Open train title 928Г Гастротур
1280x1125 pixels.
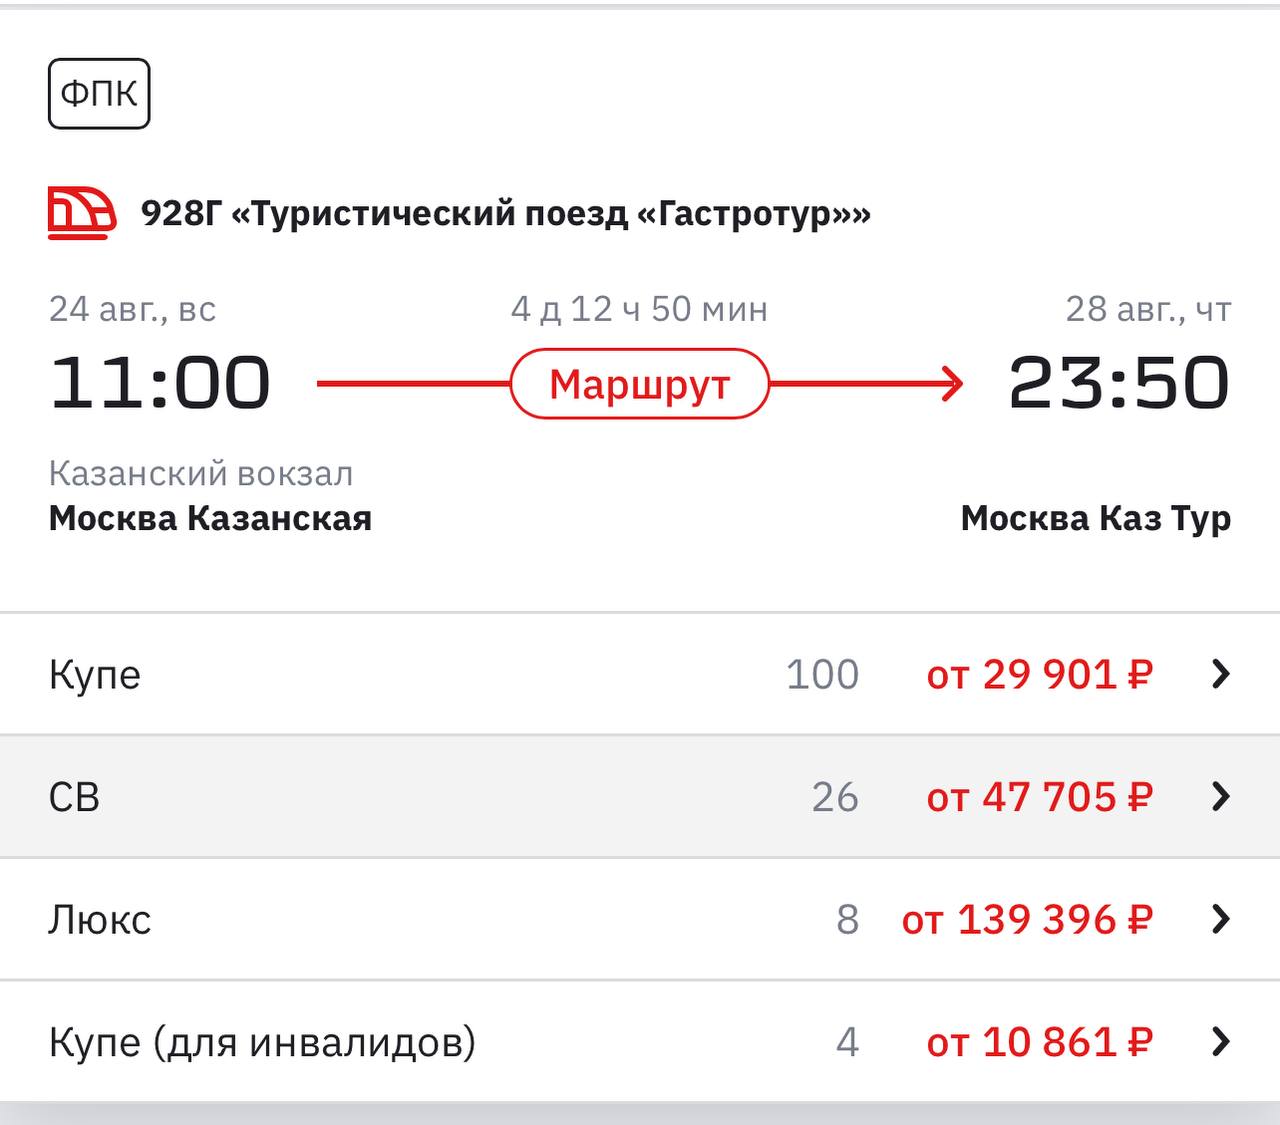pos(506,213)
